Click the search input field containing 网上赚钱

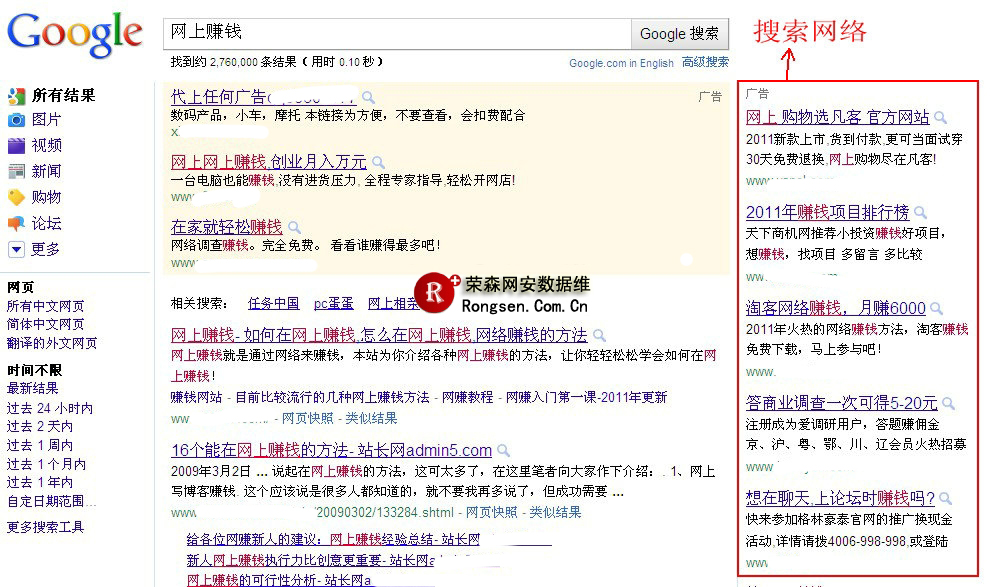tap(396, 33)
